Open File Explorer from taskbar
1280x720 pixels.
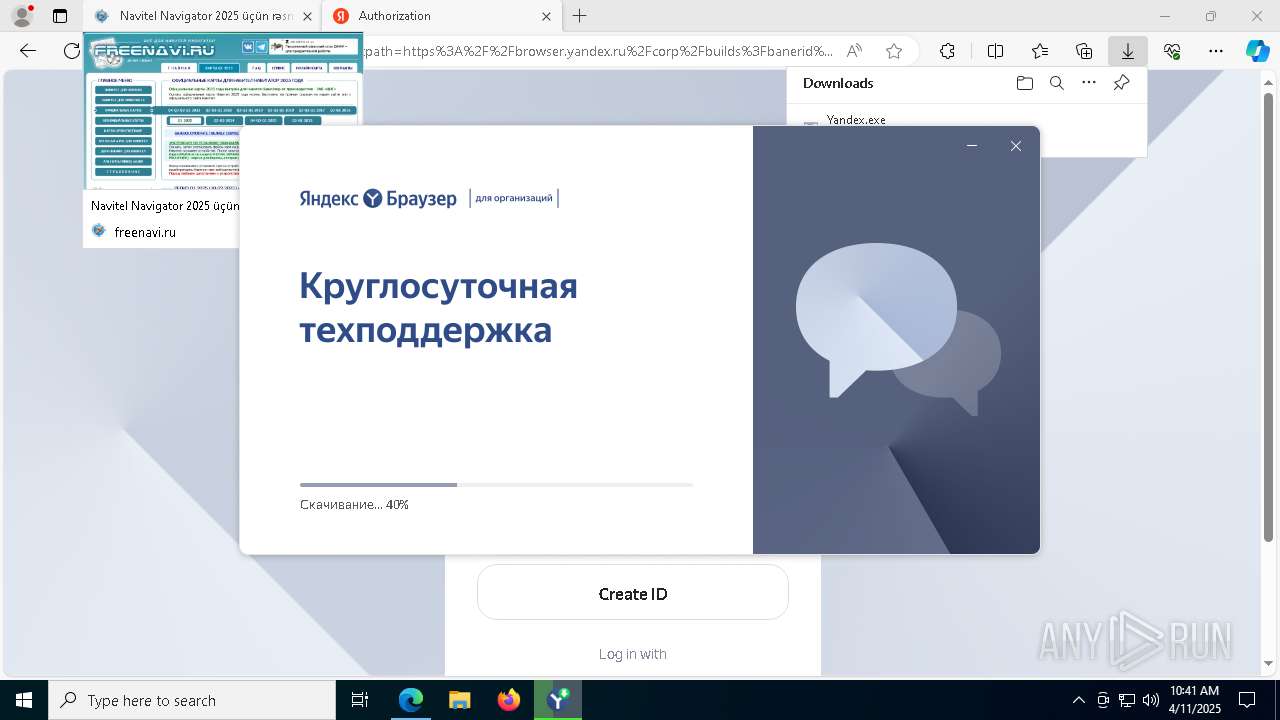tap(459, 700)
